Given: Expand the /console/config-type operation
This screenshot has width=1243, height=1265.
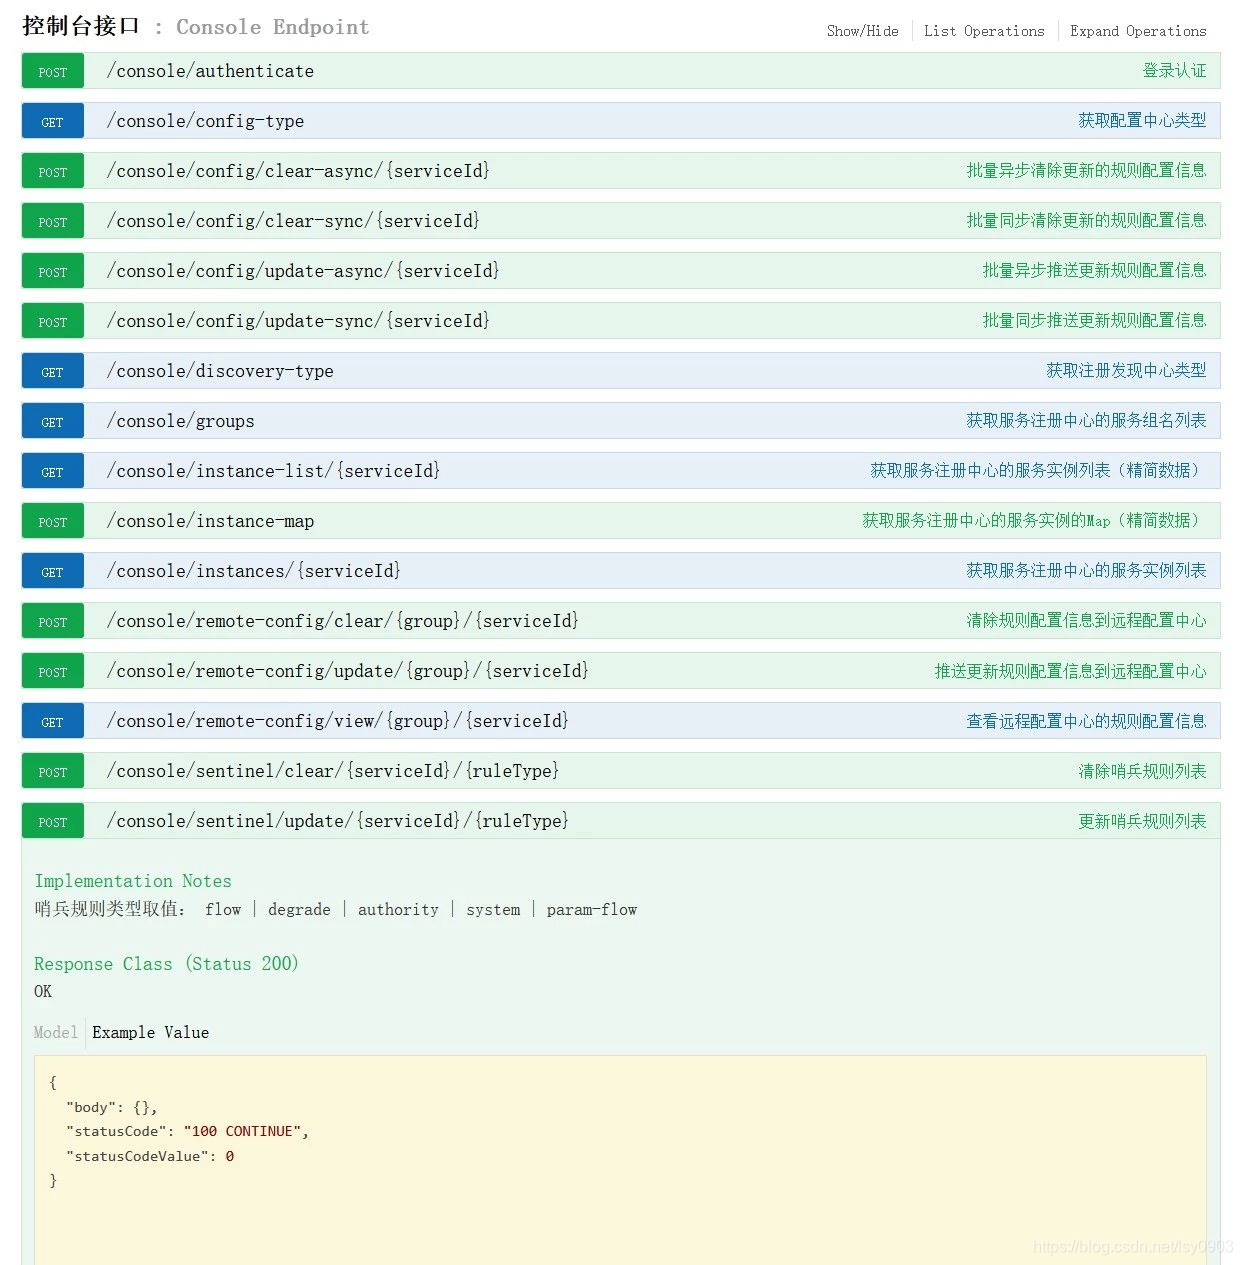Looking at the screenshot, I should [205, 121].
